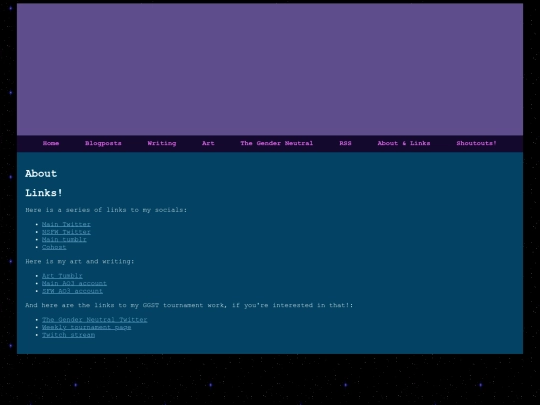Open The Gender Neutral Twitter link
540x405 pixels.
tap(94, 320)
